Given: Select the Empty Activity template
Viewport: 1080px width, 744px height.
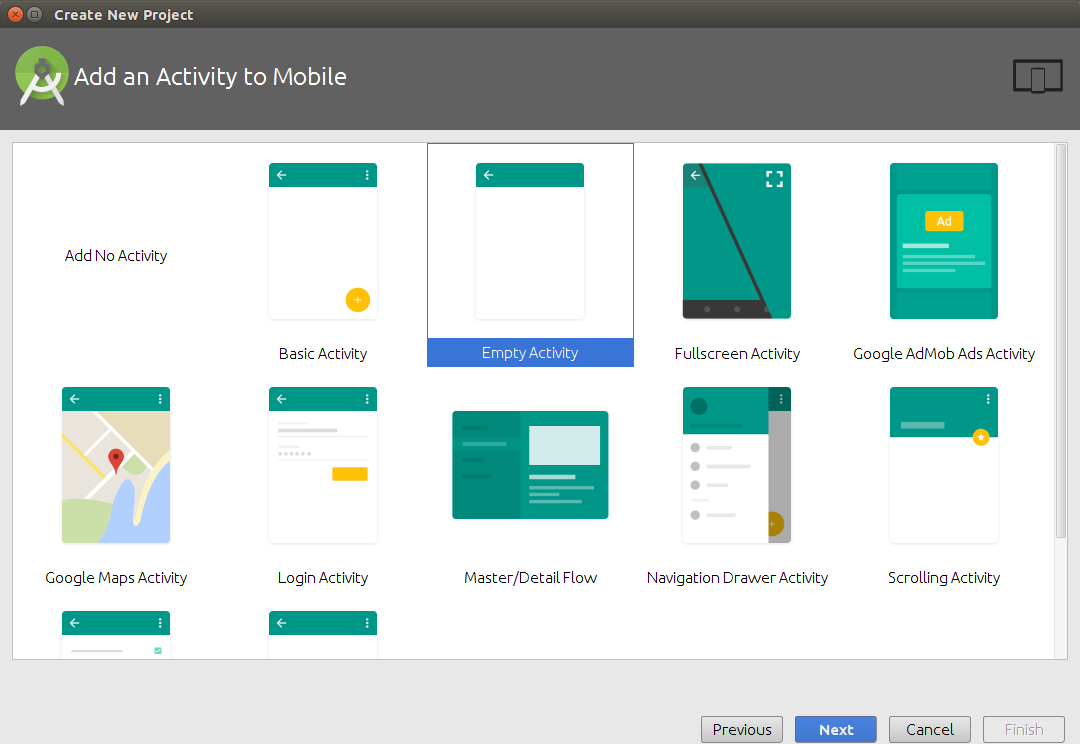Looking at the screenshot, I should [530, 255].
